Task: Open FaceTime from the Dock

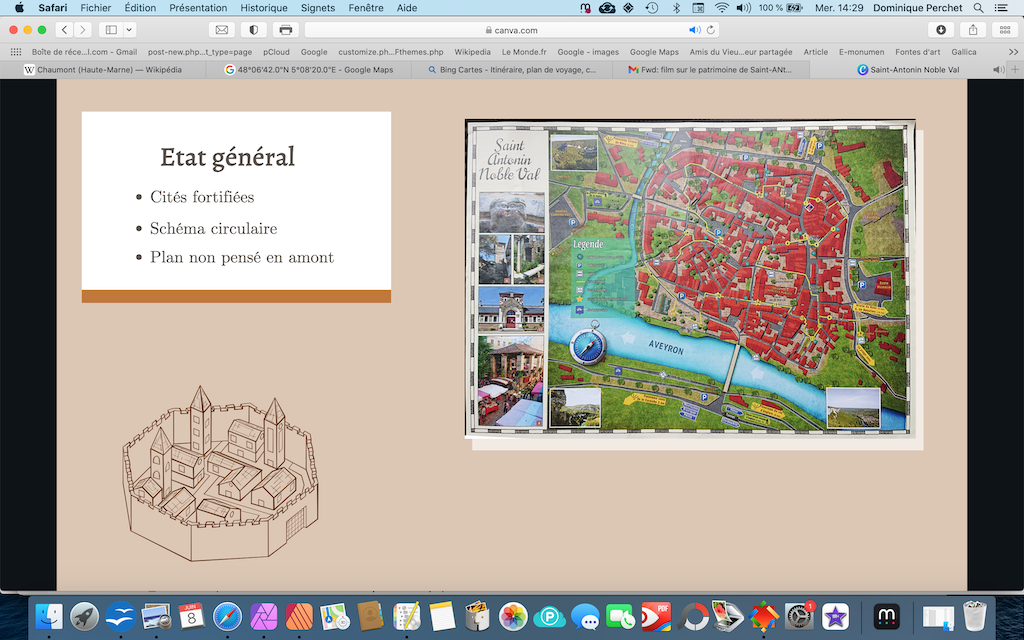Action: coord(620,616)
